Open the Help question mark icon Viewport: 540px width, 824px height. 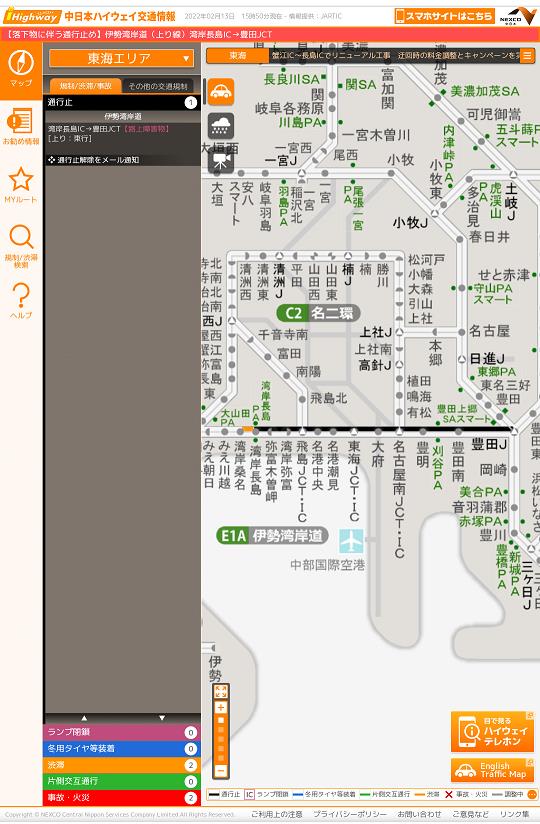21,295
